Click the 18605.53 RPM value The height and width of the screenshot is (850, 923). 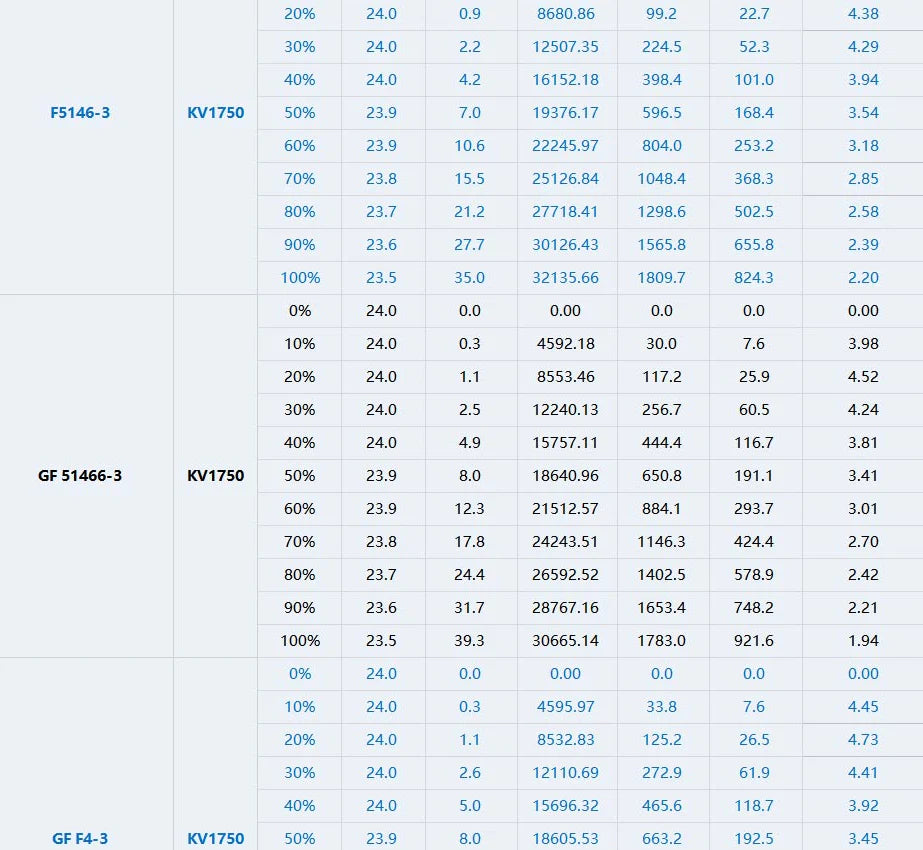[x=565, y=839]
